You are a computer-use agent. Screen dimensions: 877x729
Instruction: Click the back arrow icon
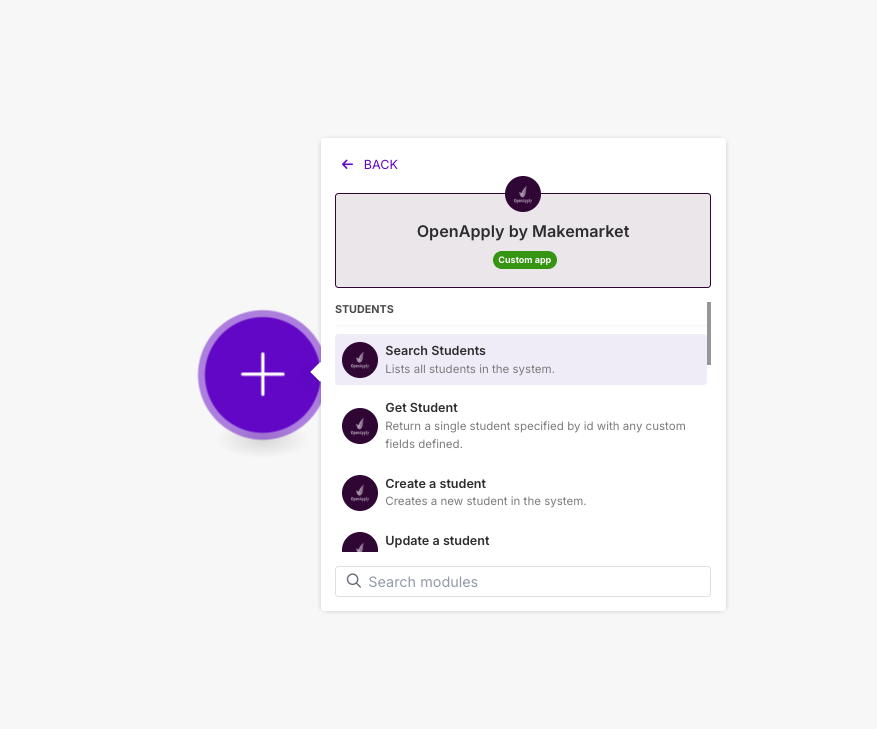(x=347, y=164)
